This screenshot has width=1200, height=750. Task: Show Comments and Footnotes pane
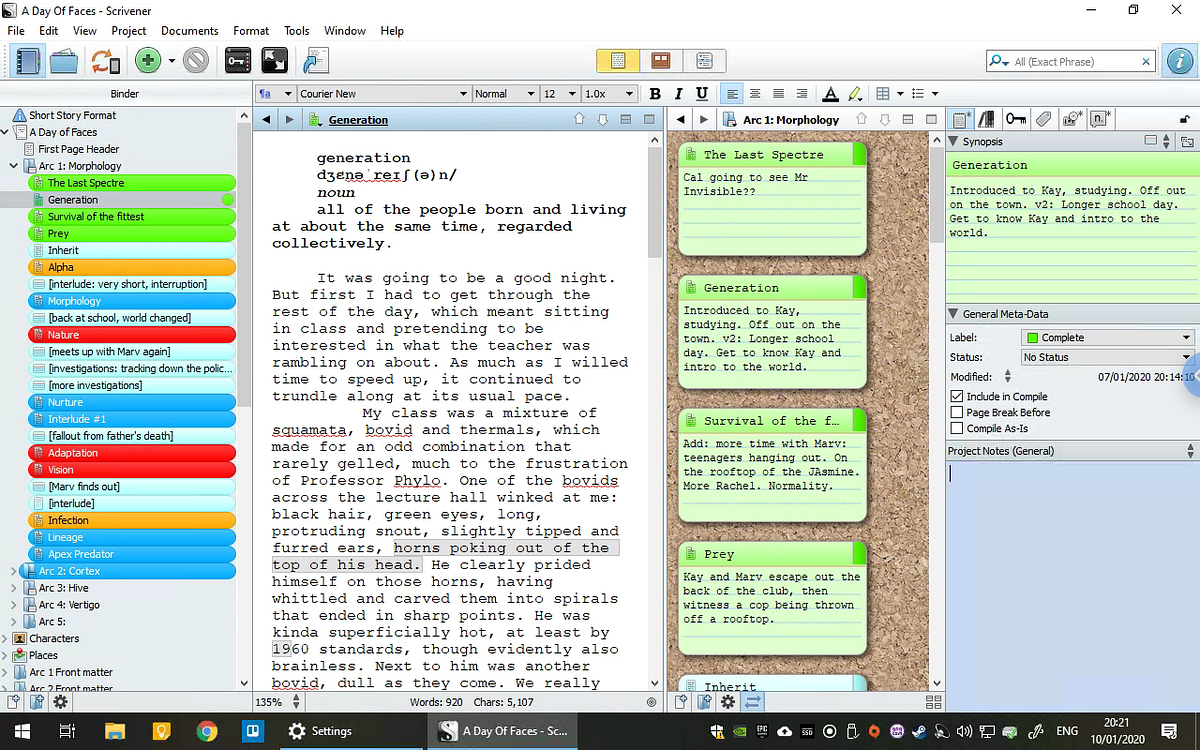(1099, 119)
